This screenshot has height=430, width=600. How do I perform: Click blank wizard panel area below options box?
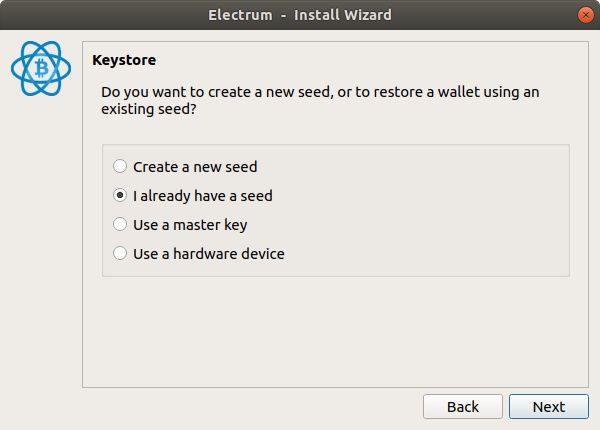(x=335, y=331)
